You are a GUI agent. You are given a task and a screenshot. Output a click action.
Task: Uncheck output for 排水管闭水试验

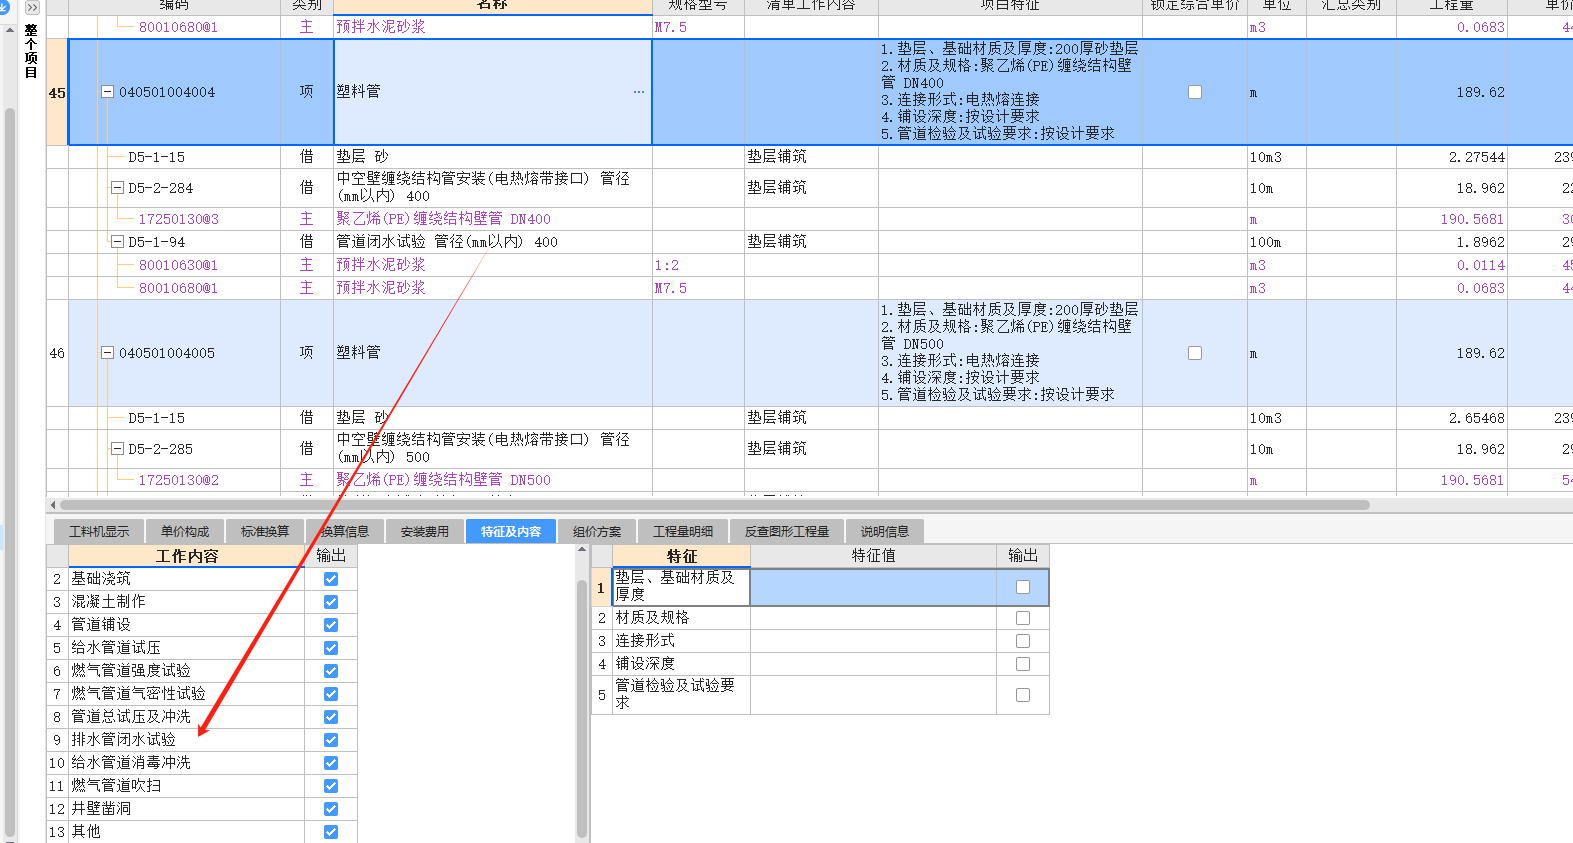[x=331, y=740]
